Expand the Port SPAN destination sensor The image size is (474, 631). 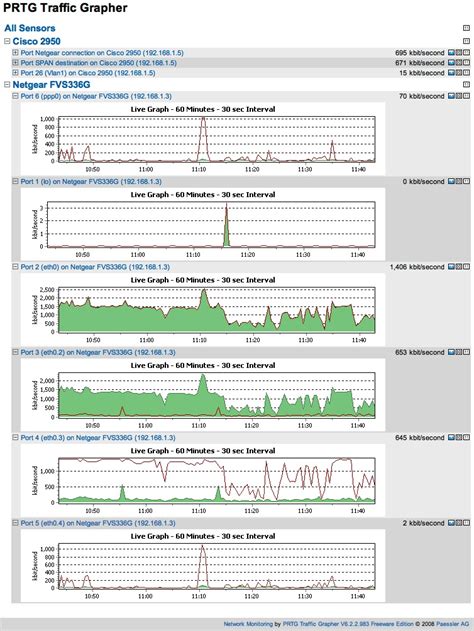(15, 63)
